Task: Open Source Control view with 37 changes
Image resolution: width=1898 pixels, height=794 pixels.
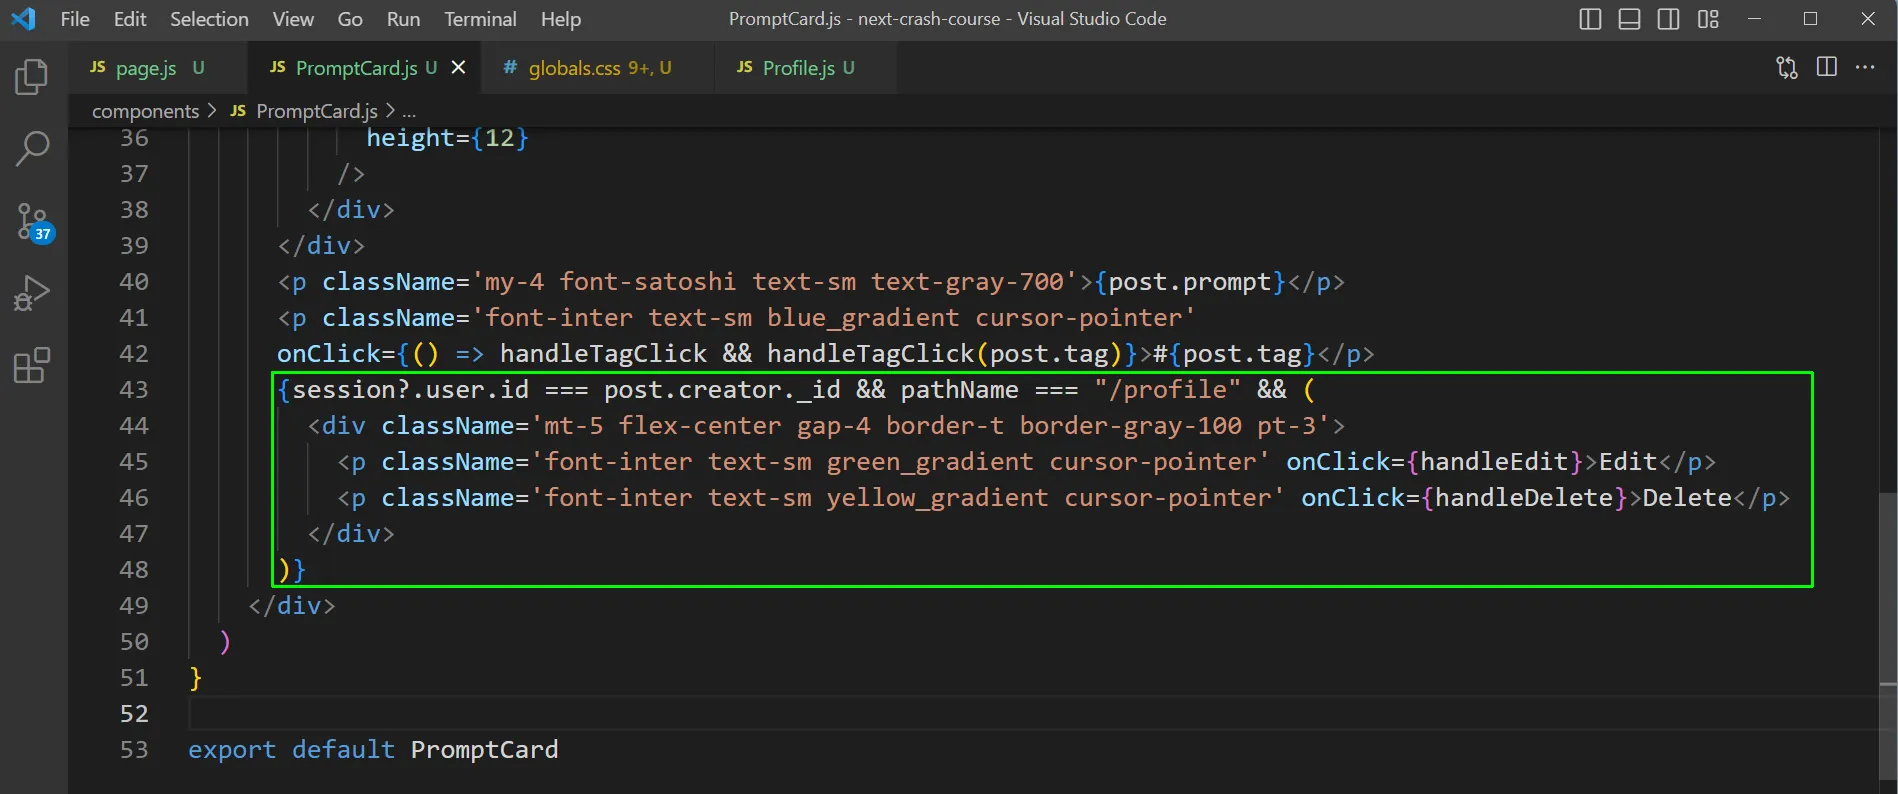Action: (x=33, y=222)
